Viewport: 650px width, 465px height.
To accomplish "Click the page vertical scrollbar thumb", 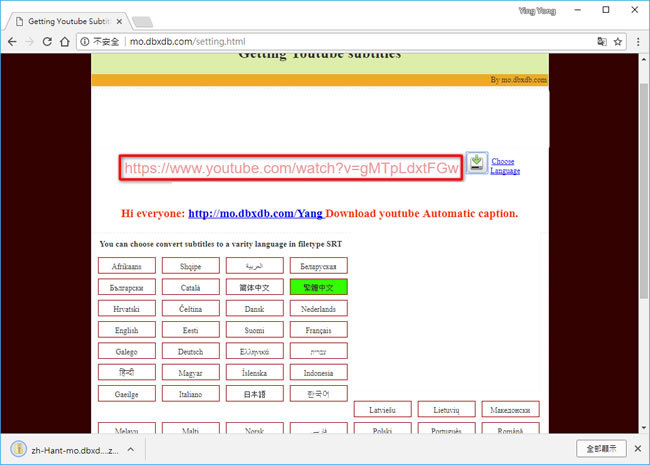I will (x=643, y=191).
